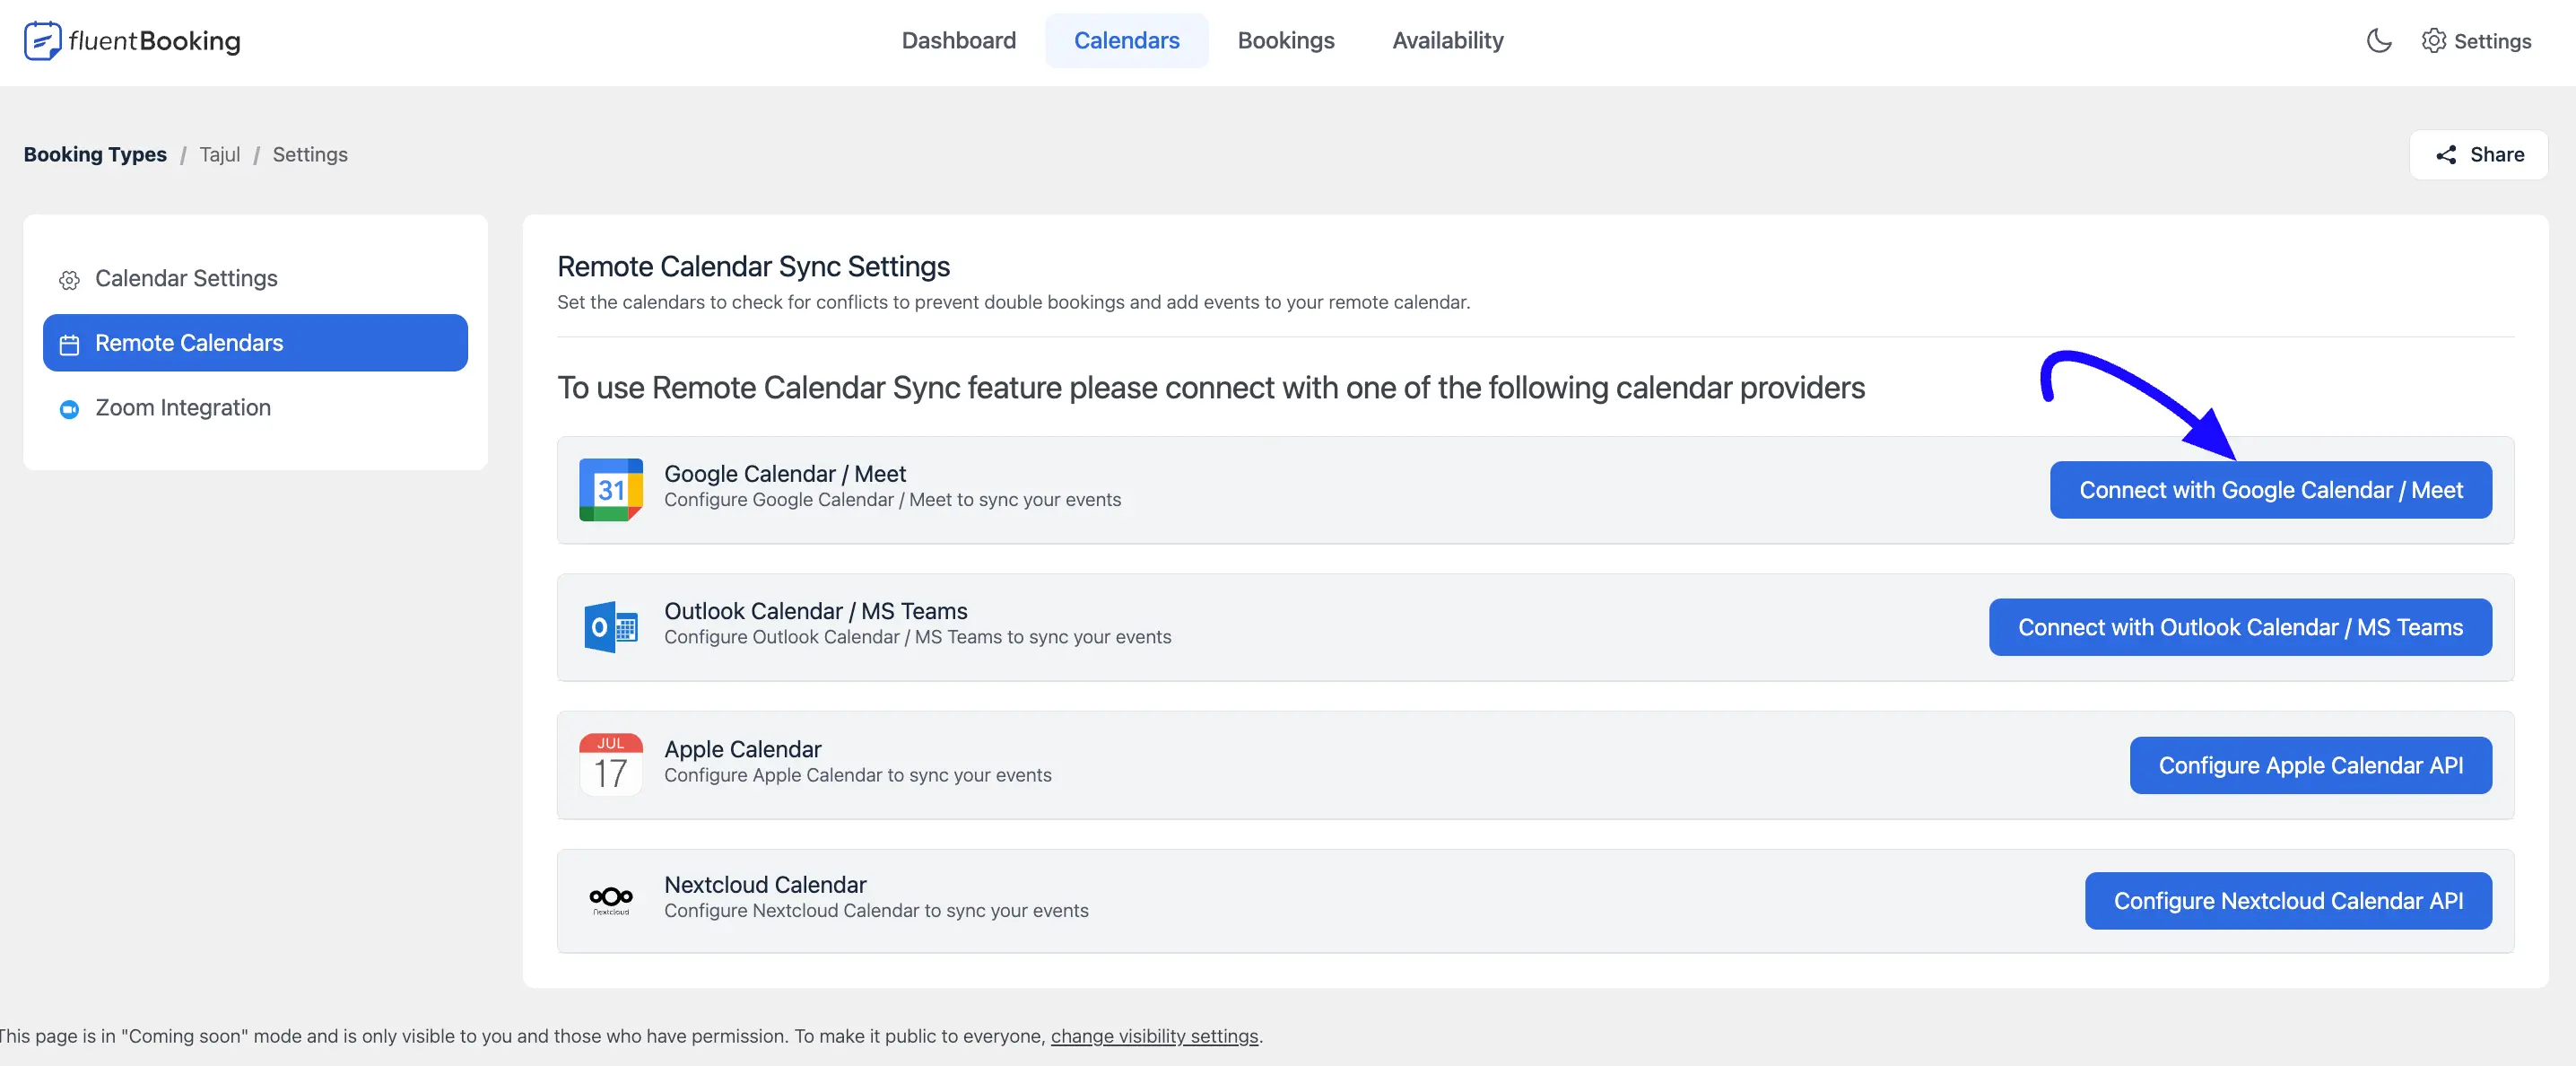2576x1066 pixels.
Task: Go to the Availability tab
Action: point(1447,41)
